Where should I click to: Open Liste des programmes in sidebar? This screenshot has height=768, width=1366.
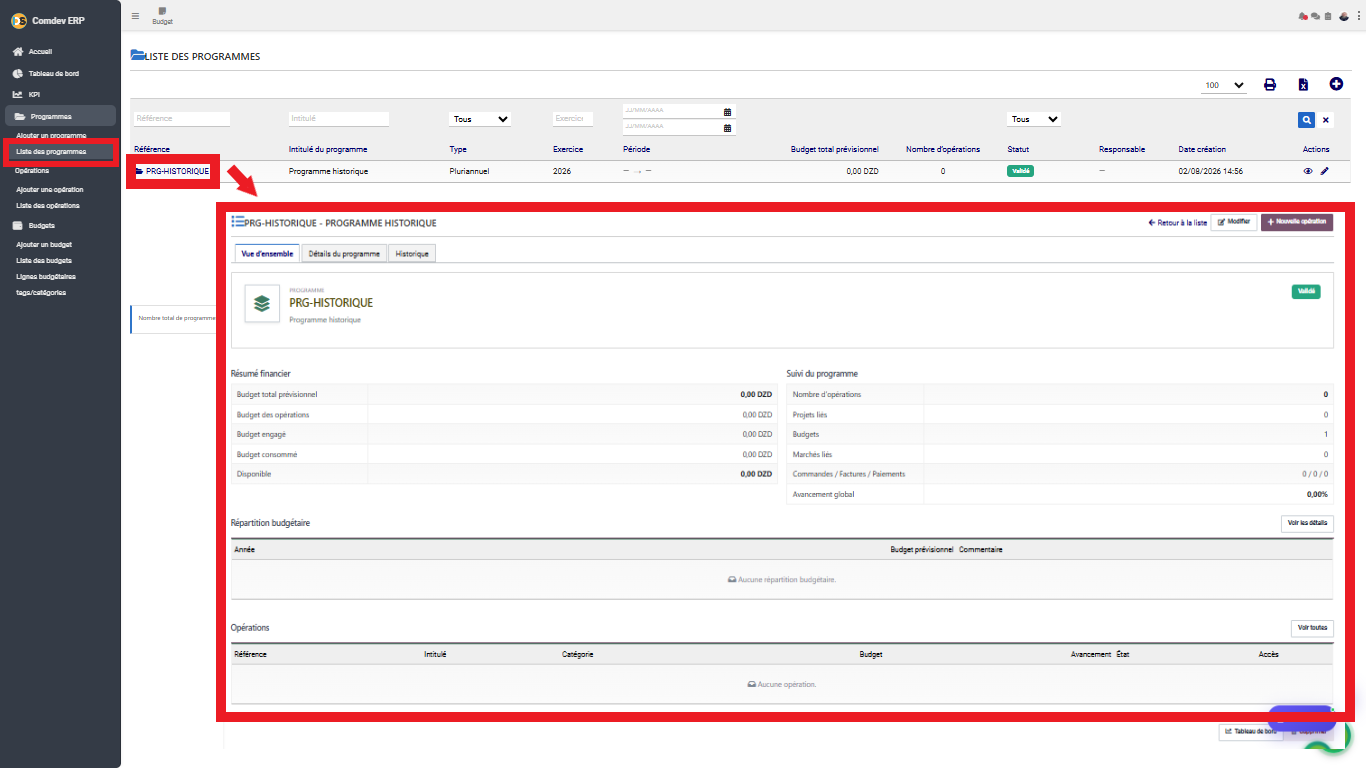click(51, 152)
